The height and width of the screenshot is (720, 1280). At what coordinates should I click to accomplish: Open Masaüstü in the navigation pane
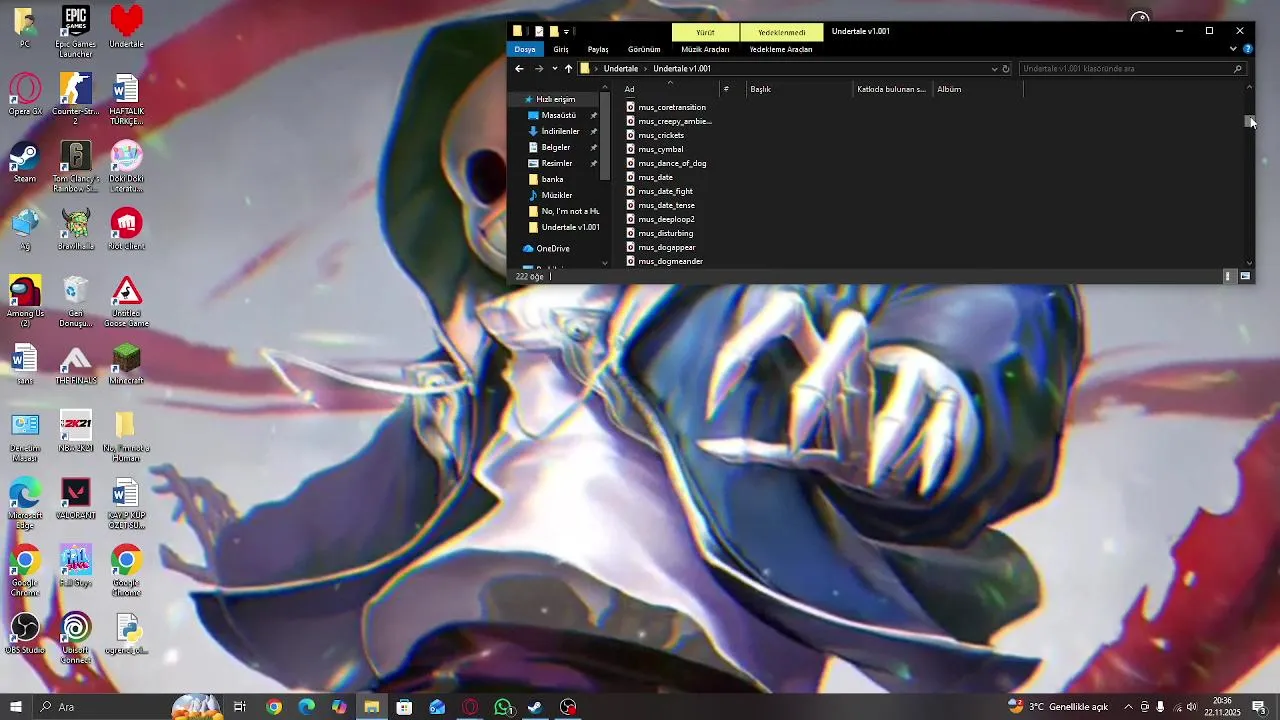point(558,115)
